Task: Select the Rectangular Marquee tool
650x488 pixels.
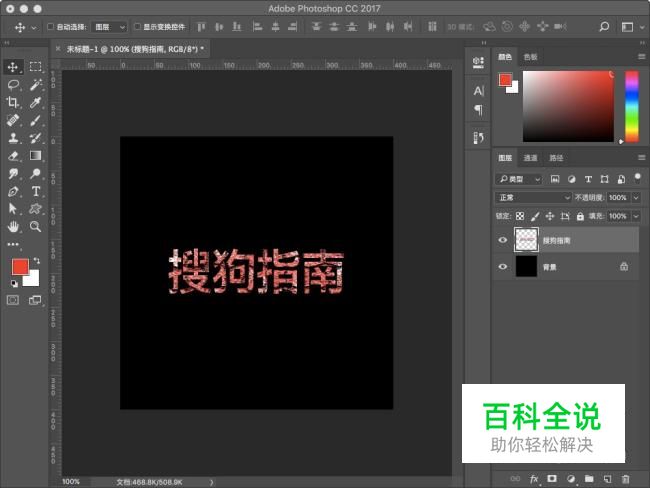Action: tap(35, 67)
